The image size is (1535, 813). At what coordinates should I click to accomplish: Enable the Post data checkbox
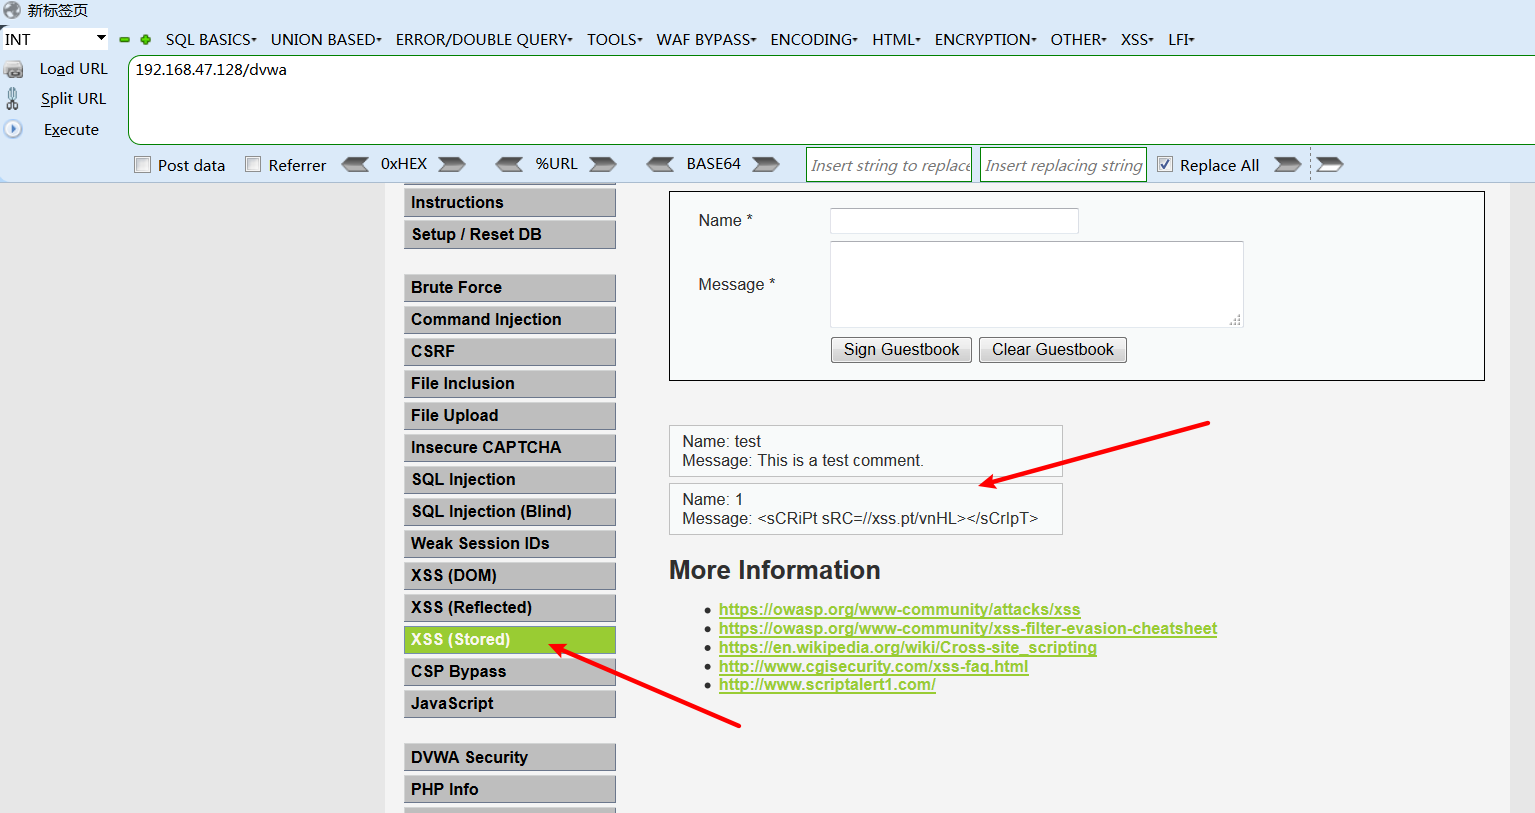click(x=143, y=165)
